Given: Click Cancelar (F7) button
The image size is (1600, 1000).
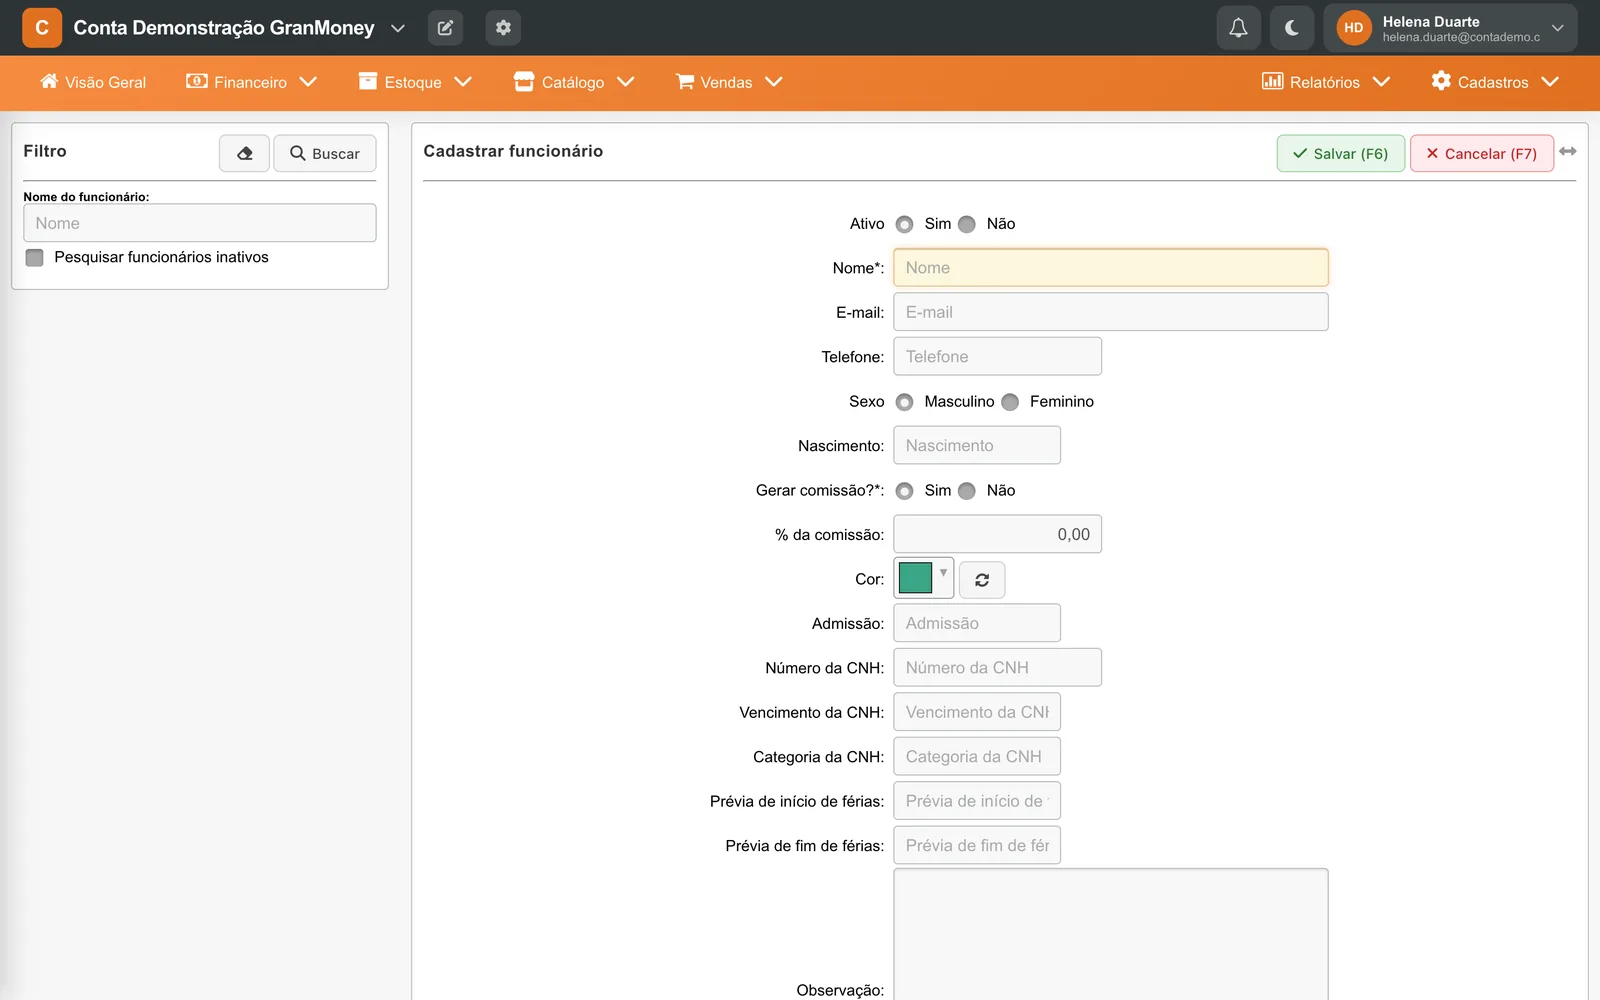Looking at the screenshot, I should (1481, 153).
